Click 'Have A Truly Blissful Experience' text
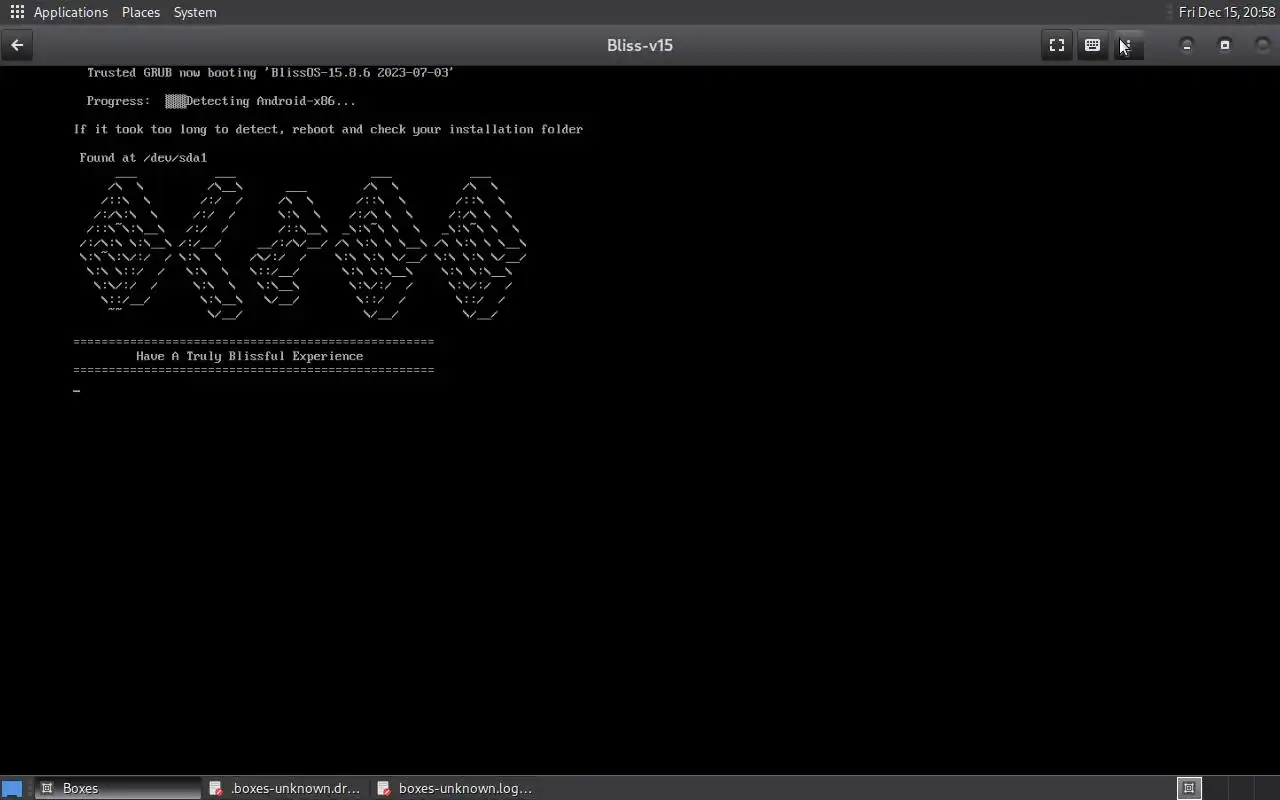 tap(249, 356)
